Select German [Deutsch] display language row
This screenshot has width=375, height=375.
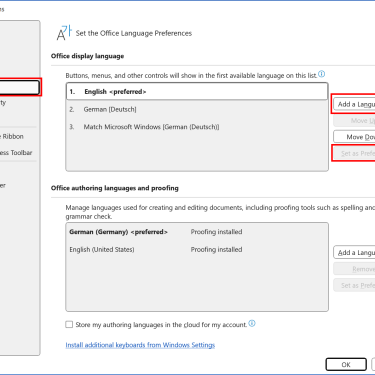pos(197,109)
